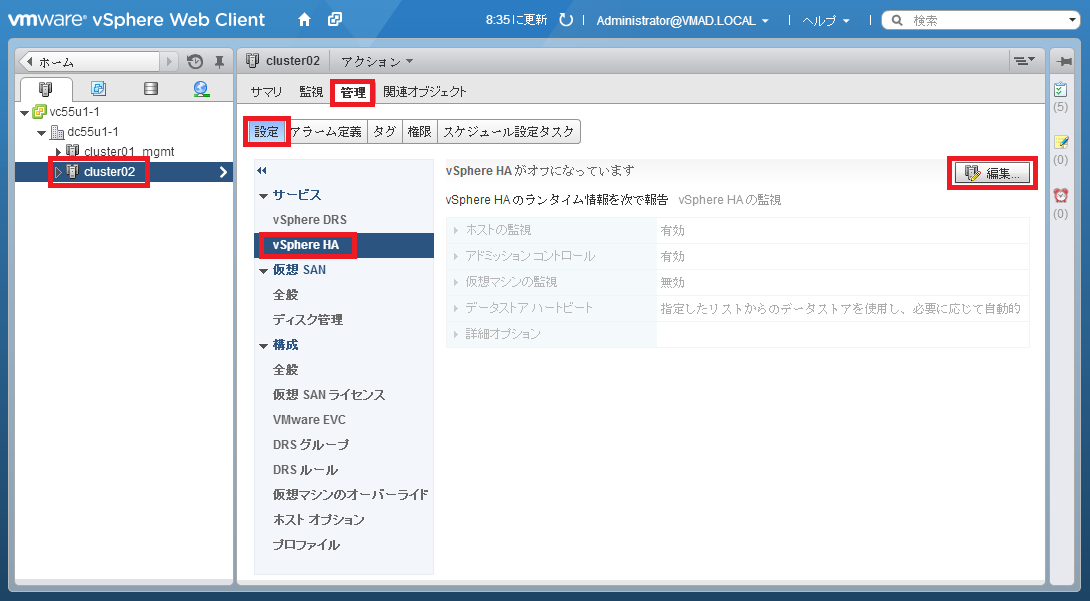Open the 関連オブジェクト tab
Screen dimensions: 1090x601
[425, 92]
